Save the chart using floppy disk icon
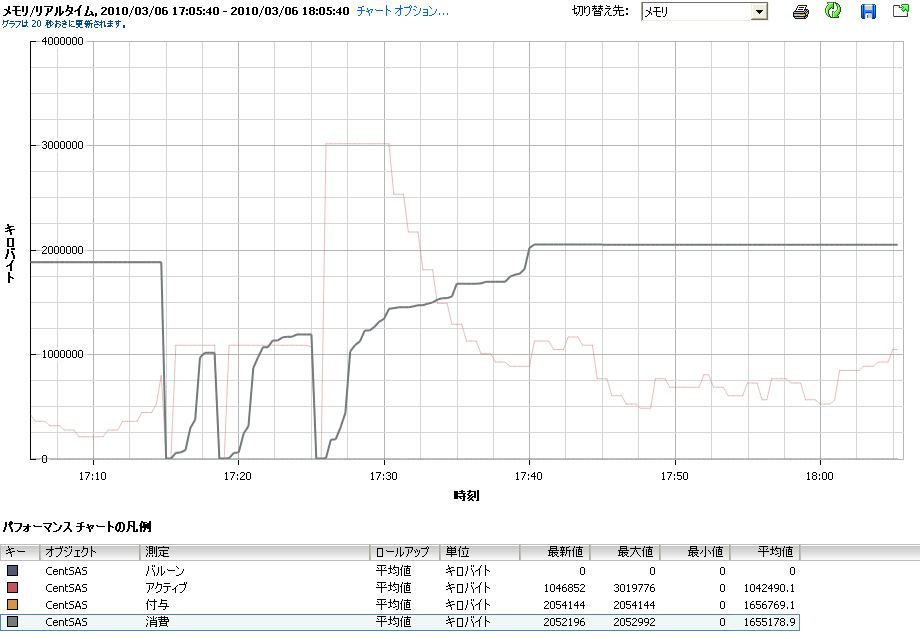920x639 pixels. 868,12
